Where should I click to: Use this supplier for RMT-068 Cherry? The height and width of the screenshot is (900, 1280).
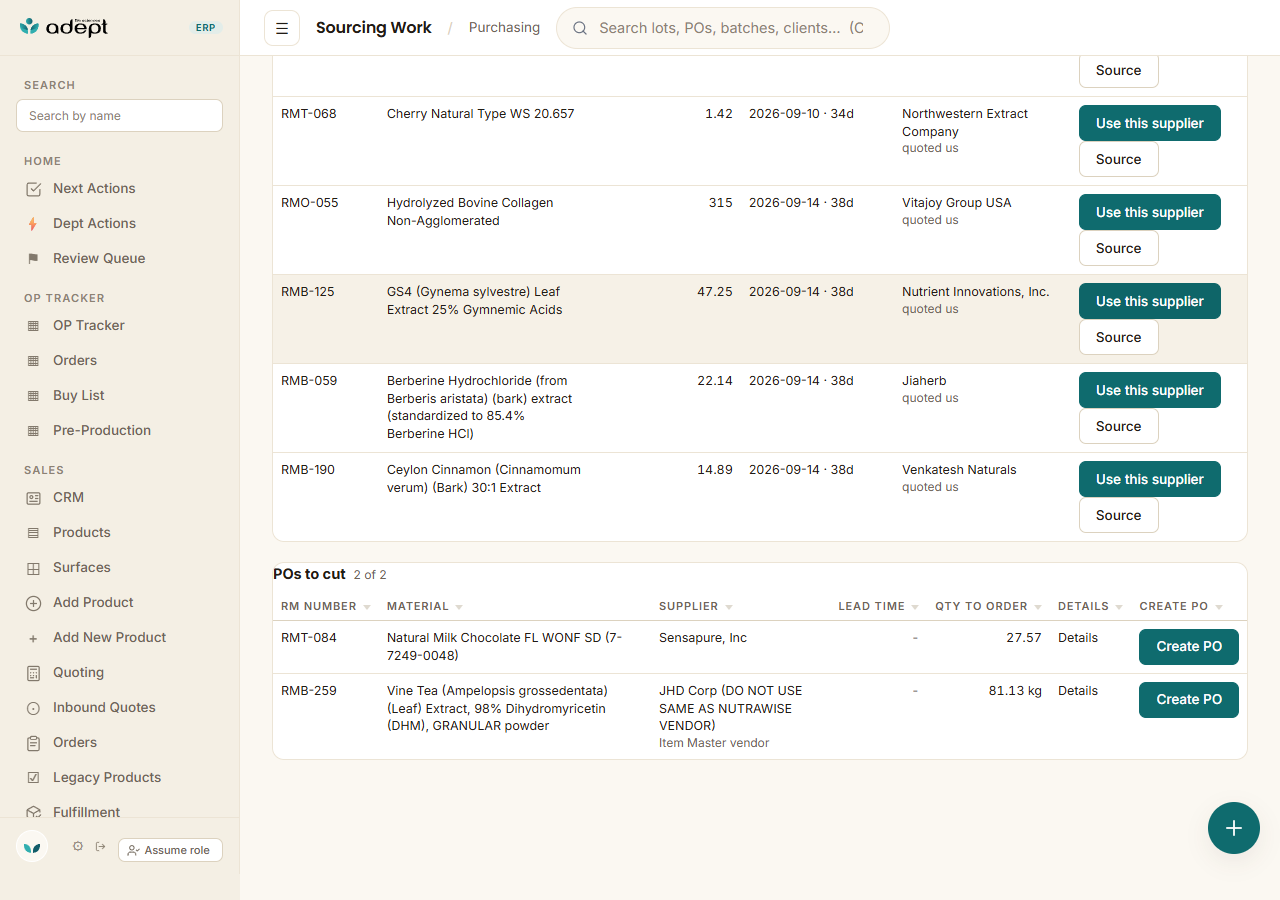[1150, 123]
